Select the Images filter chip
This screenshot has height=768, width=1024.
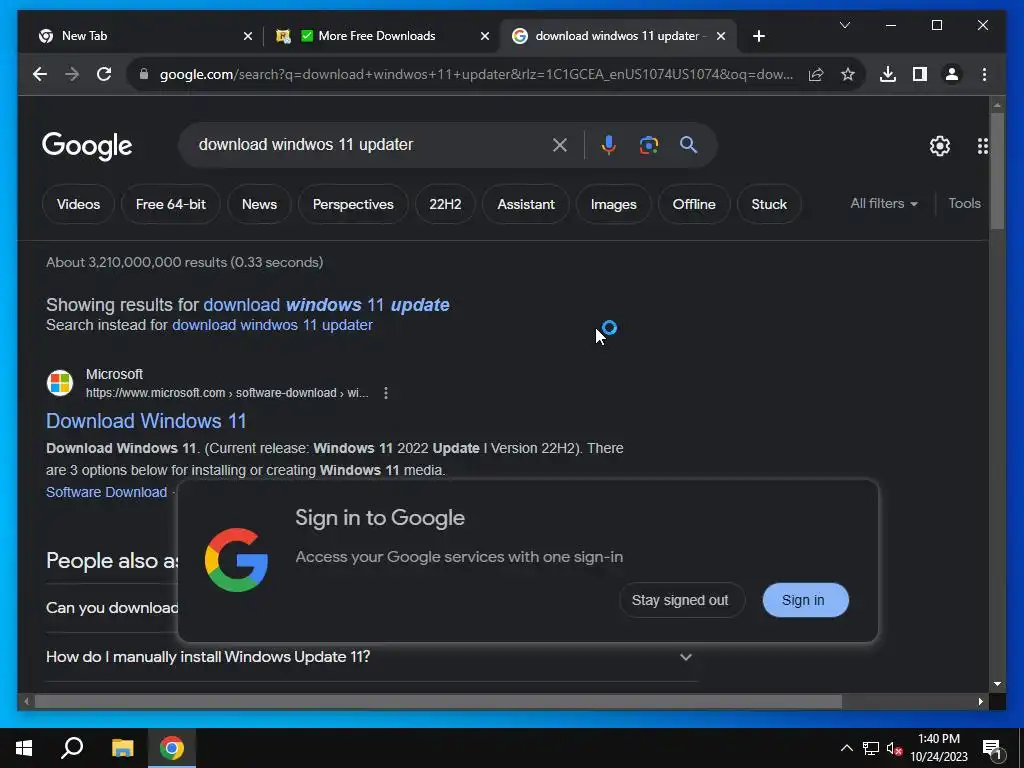(x=613, y=204)
